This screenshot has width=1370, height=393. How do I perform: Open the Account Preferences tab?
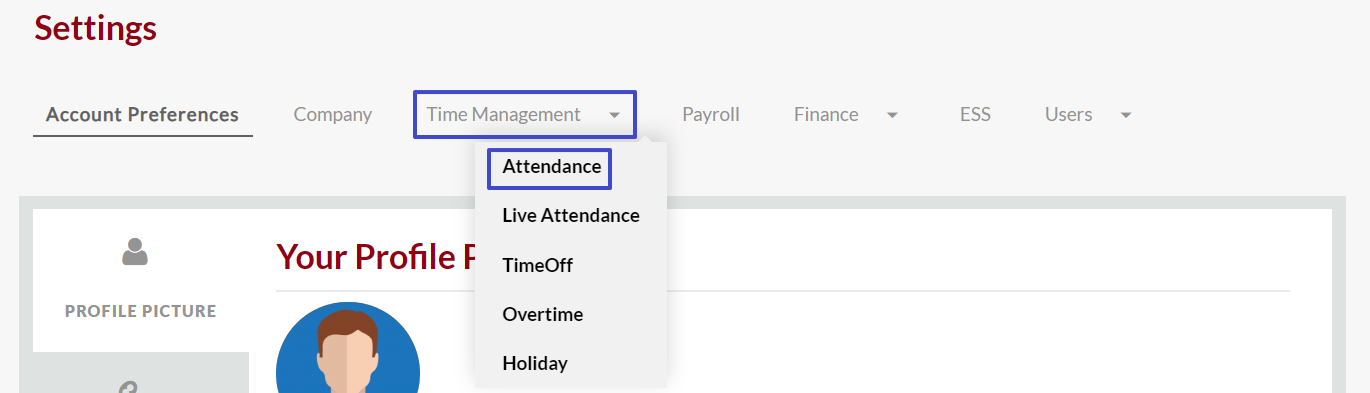pos(142,114)
